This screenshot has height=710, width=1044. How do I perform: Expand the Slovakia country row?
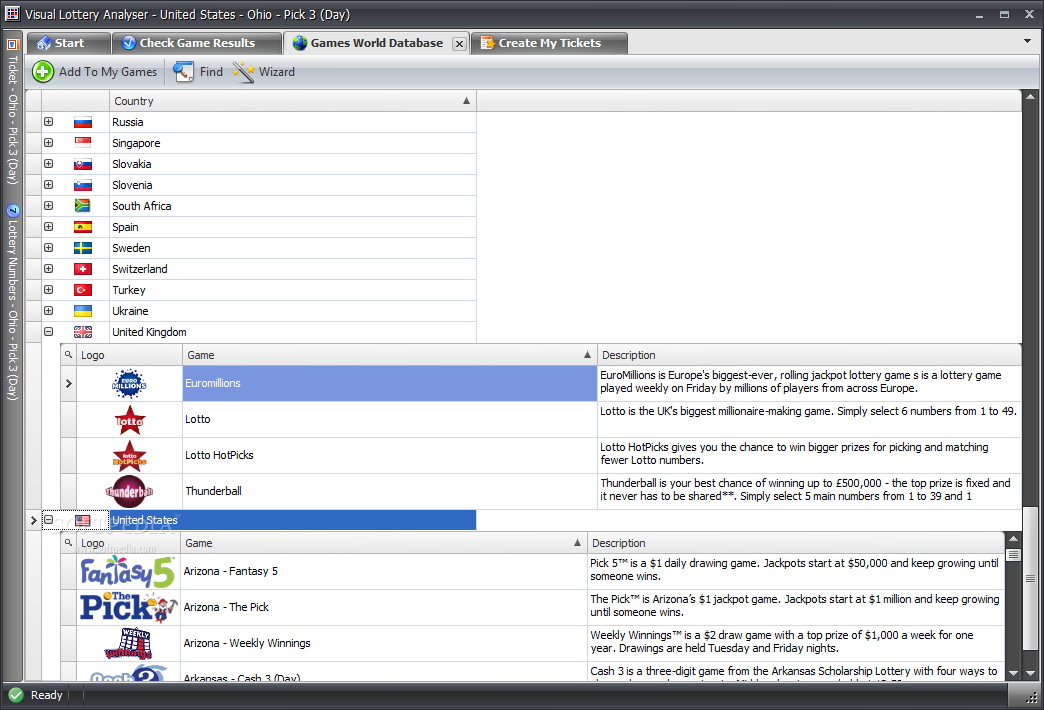click(49, 164)
